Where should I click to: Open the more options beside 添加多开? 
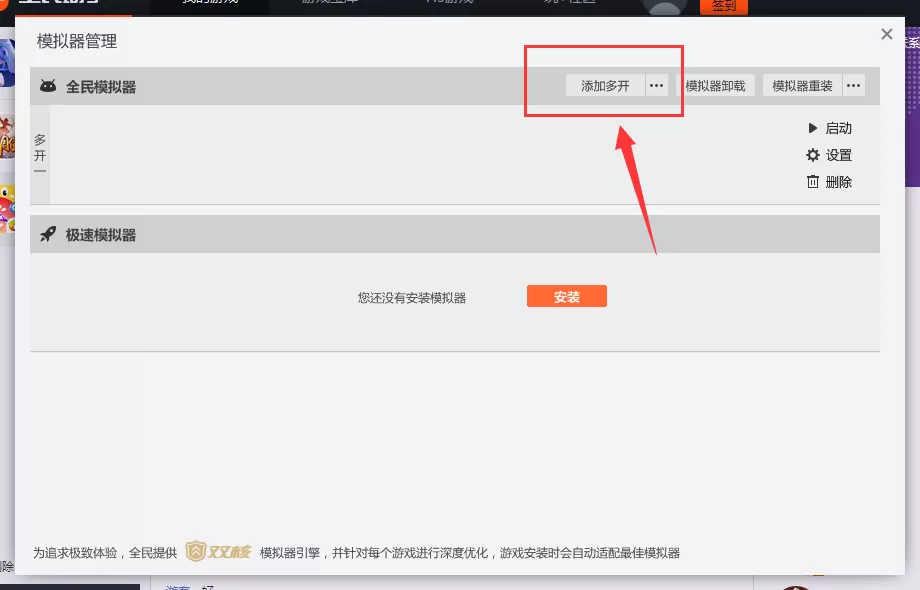pyautogui.click(x=657, y=86)
